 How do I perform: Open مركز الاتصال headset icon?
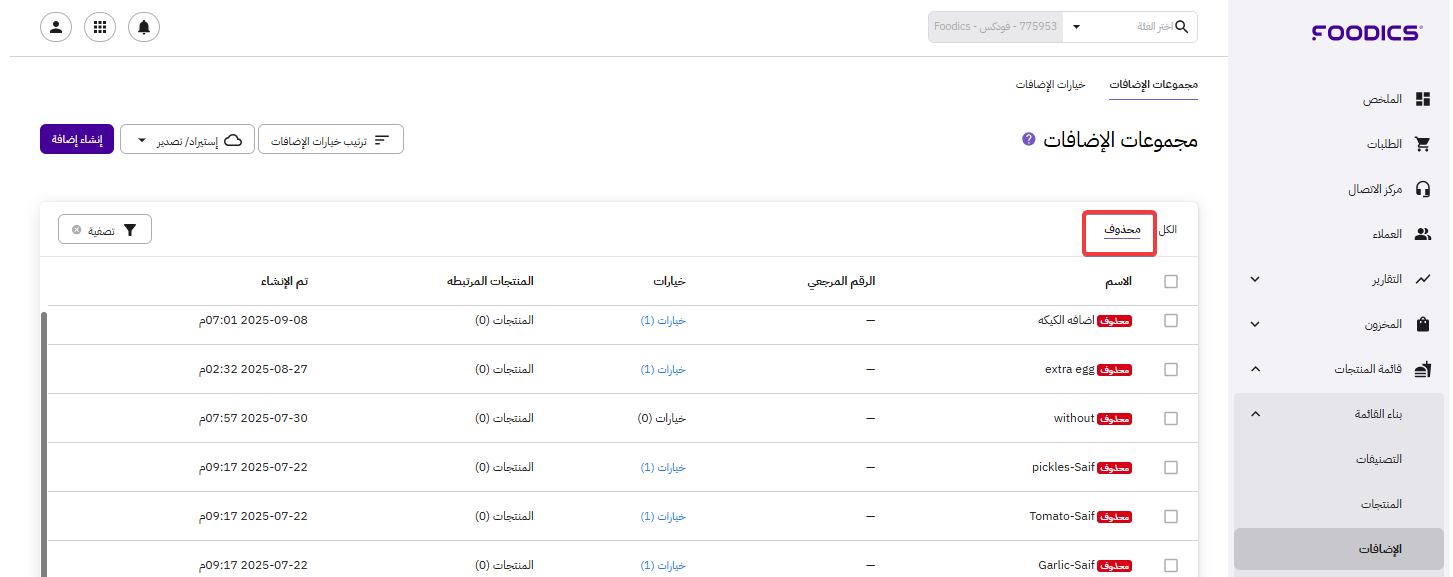tap(1422, 189)
